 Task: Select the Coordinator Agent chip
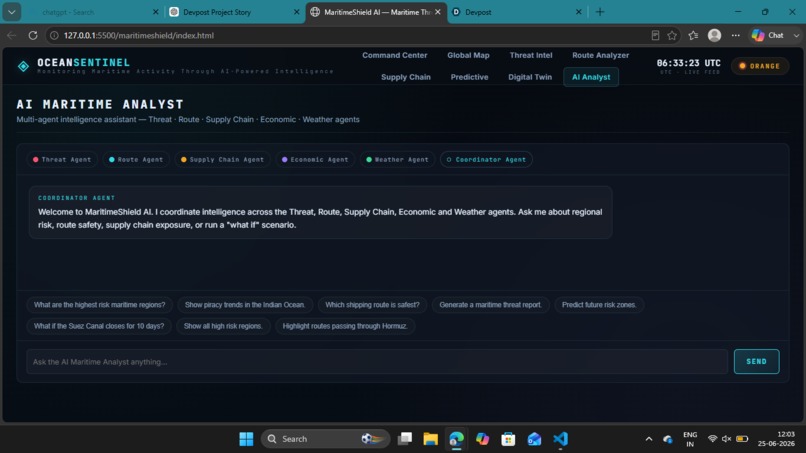click(486, 159)
